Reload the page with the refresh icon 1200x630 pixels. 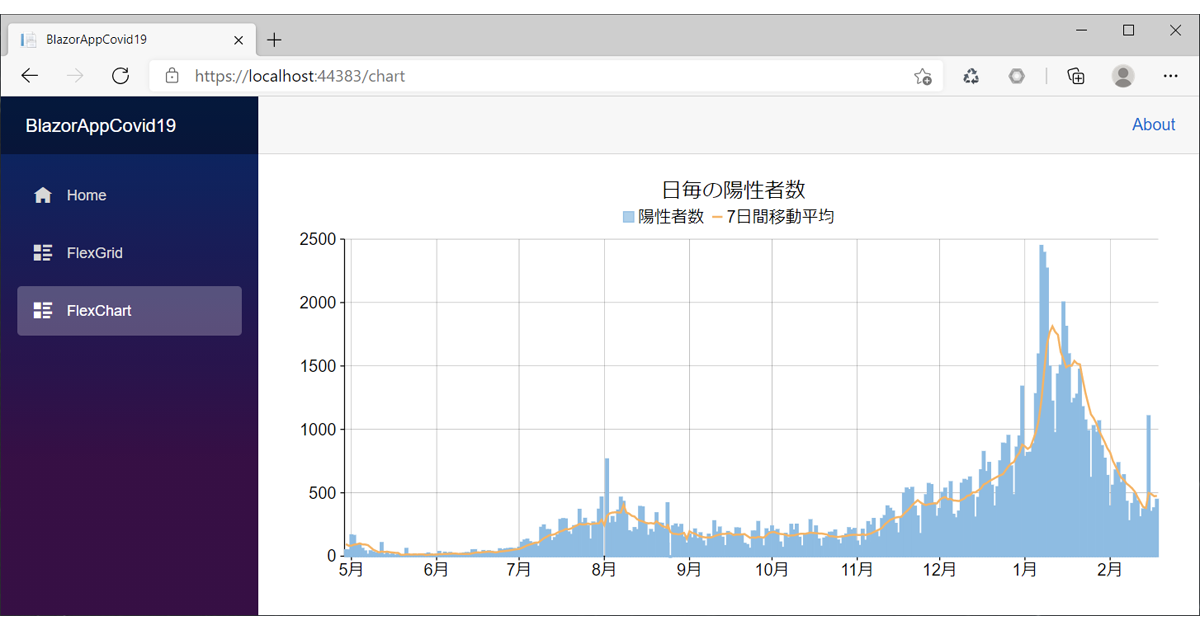[x=120, y=75]
